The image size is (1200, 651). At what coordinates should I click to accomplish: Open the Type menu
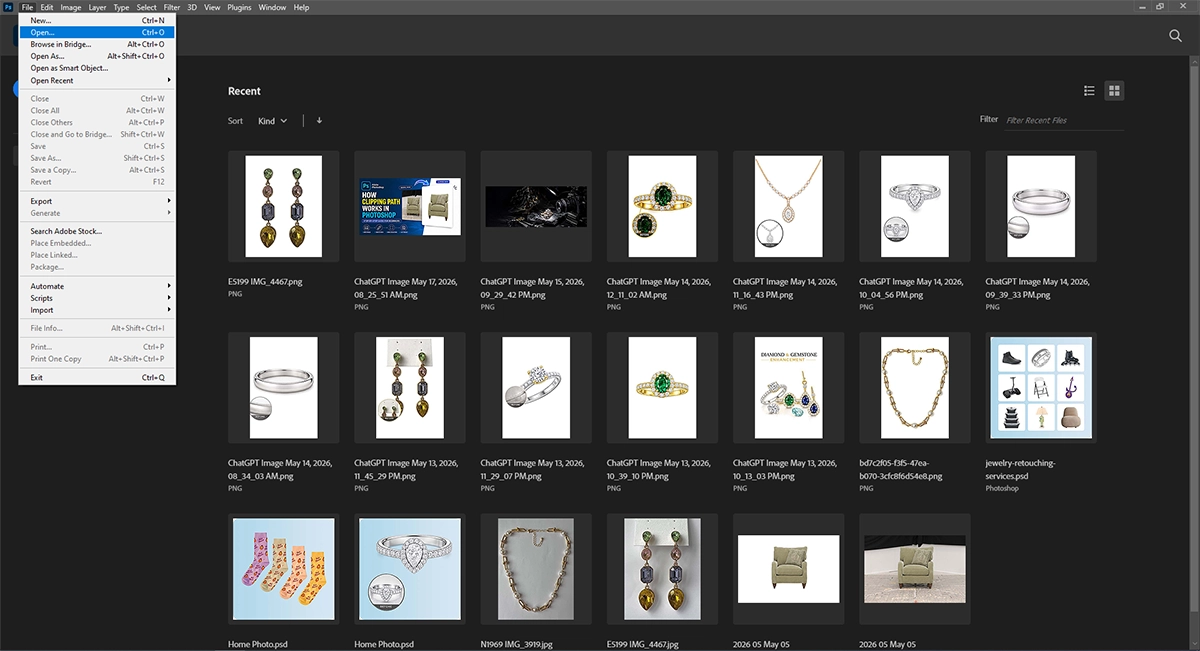point(121,7)
